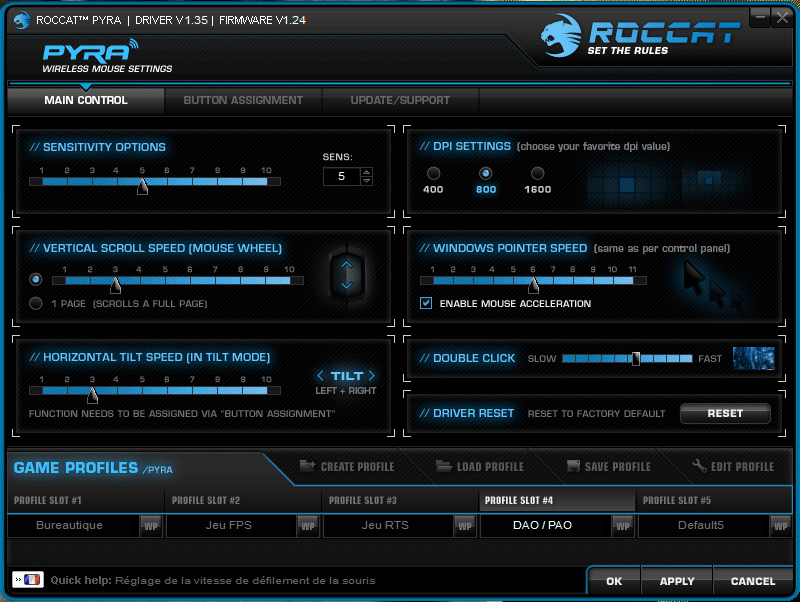Screen dimensions: 800x602
Task: Increase the SENS value with the up arrow
Action: [367, 172]
